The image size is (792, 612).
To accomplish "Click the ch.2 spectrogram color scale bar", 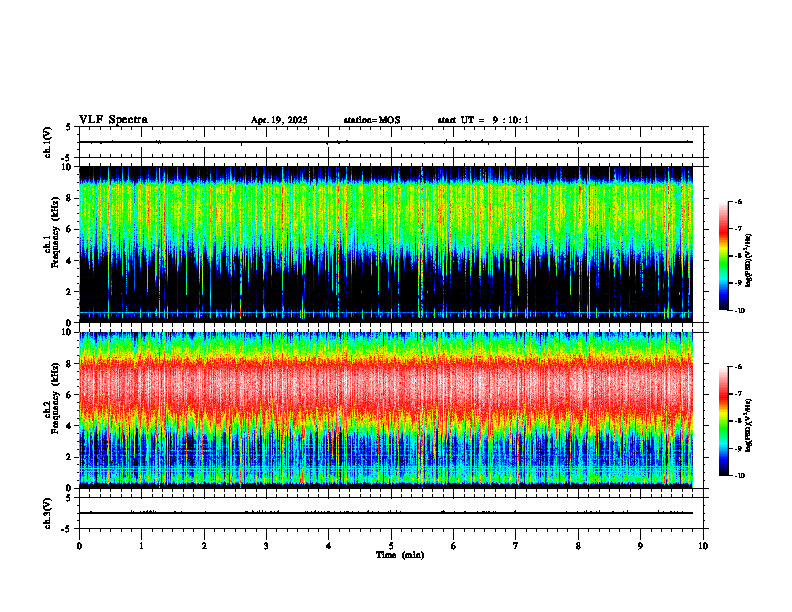I will (724, 421).
